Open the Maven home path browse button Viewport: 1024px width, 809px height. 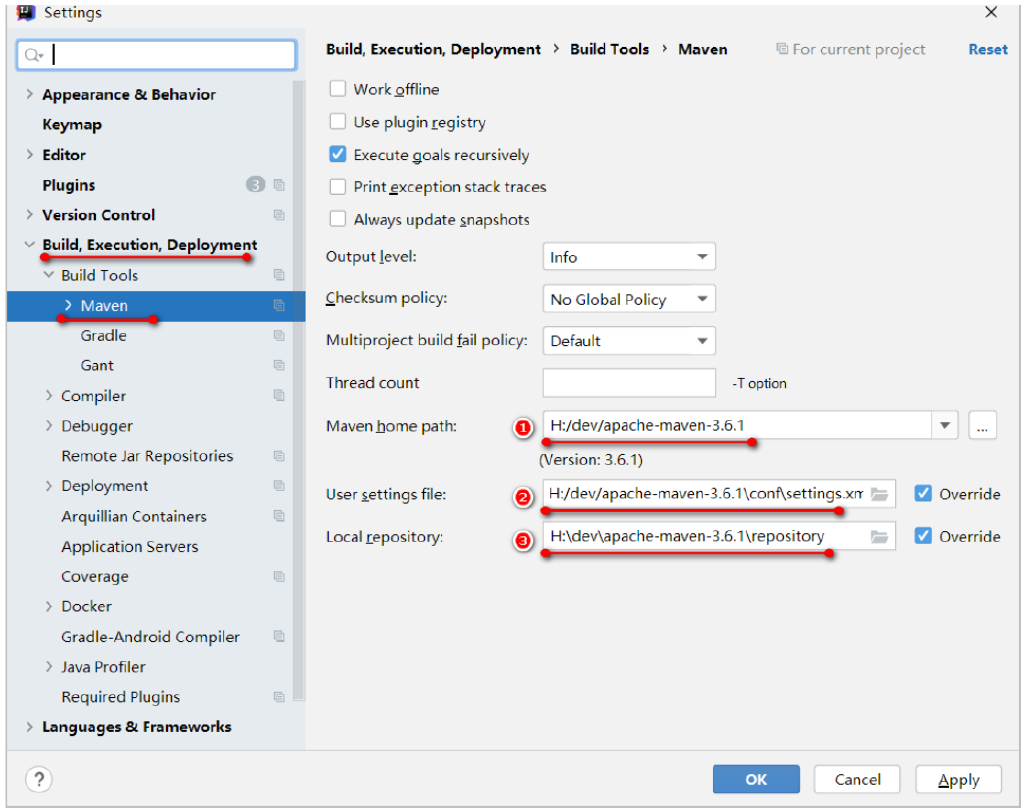[982, 426]
